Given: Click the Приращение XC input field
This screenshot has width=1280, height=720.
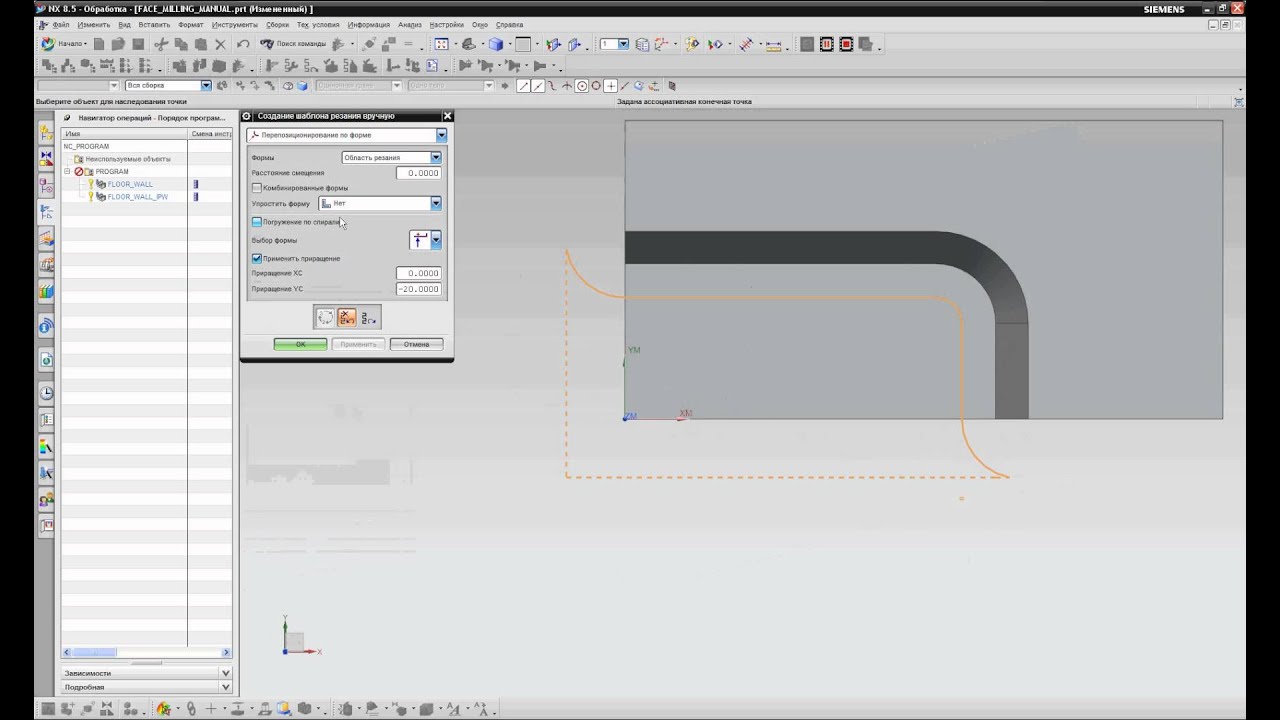Looking at the screenshot, I should click(418, 273).
